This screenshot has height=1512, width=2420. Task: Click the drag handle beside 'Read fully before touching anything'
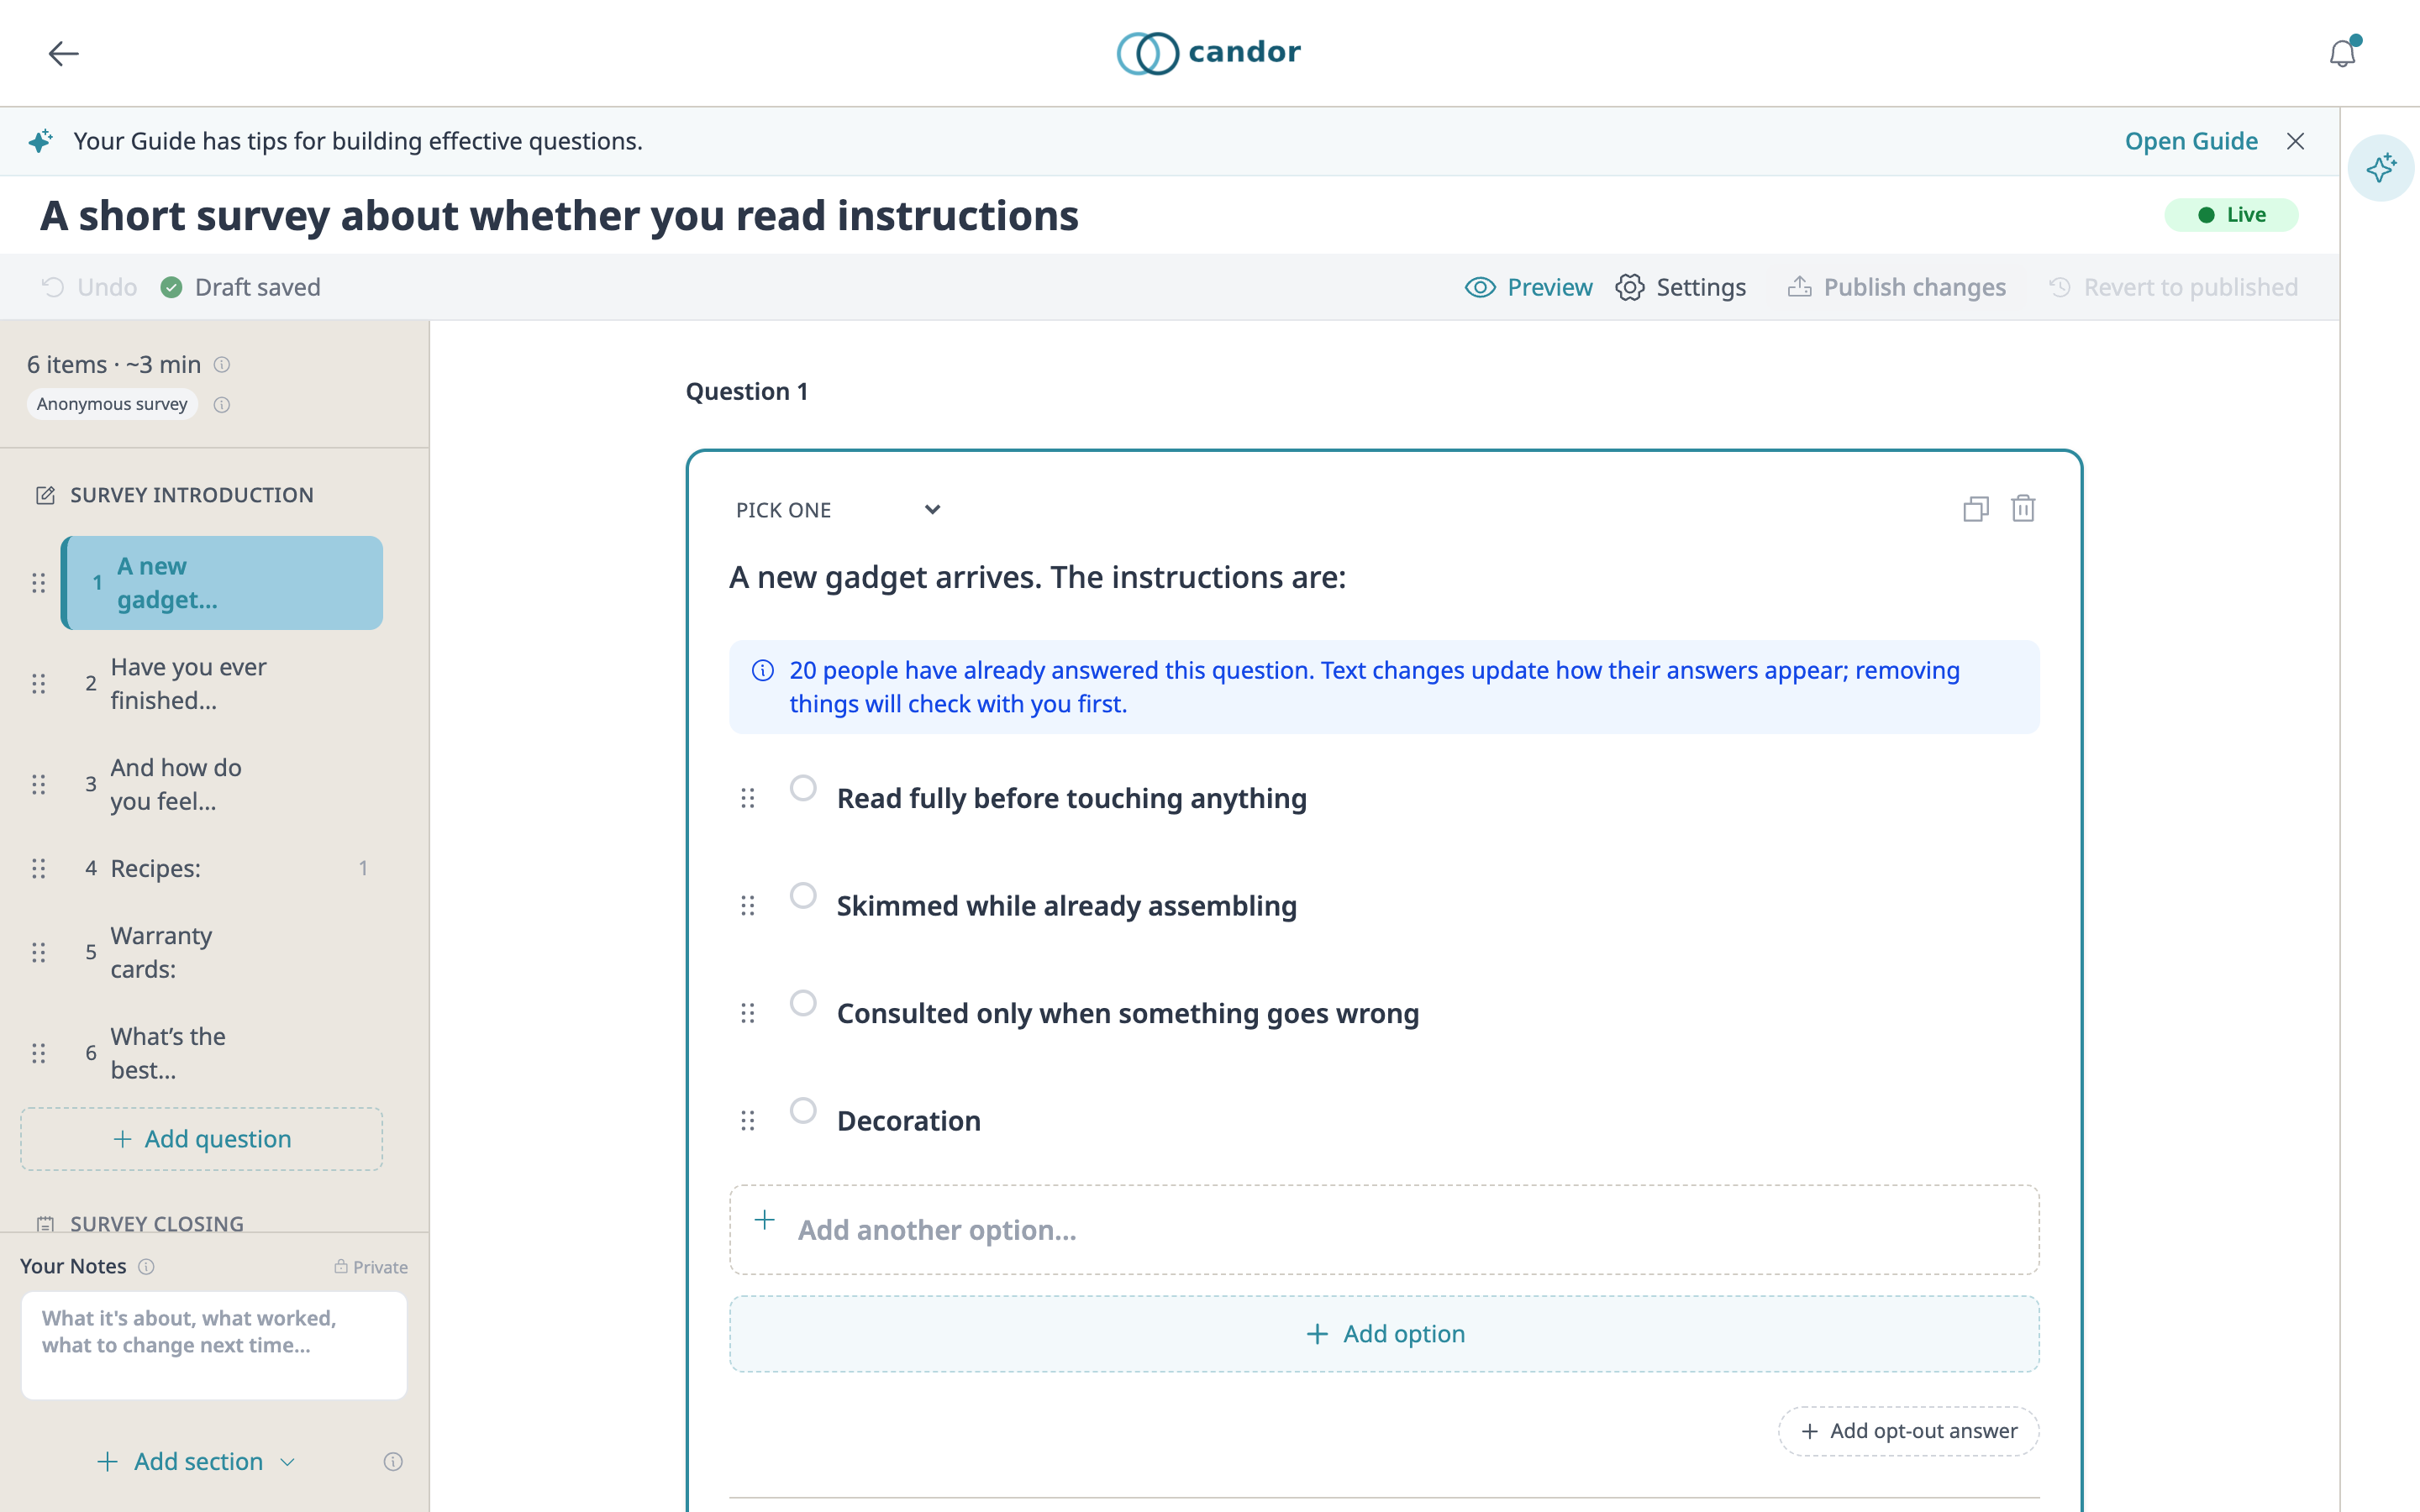[x=747, y=798]
